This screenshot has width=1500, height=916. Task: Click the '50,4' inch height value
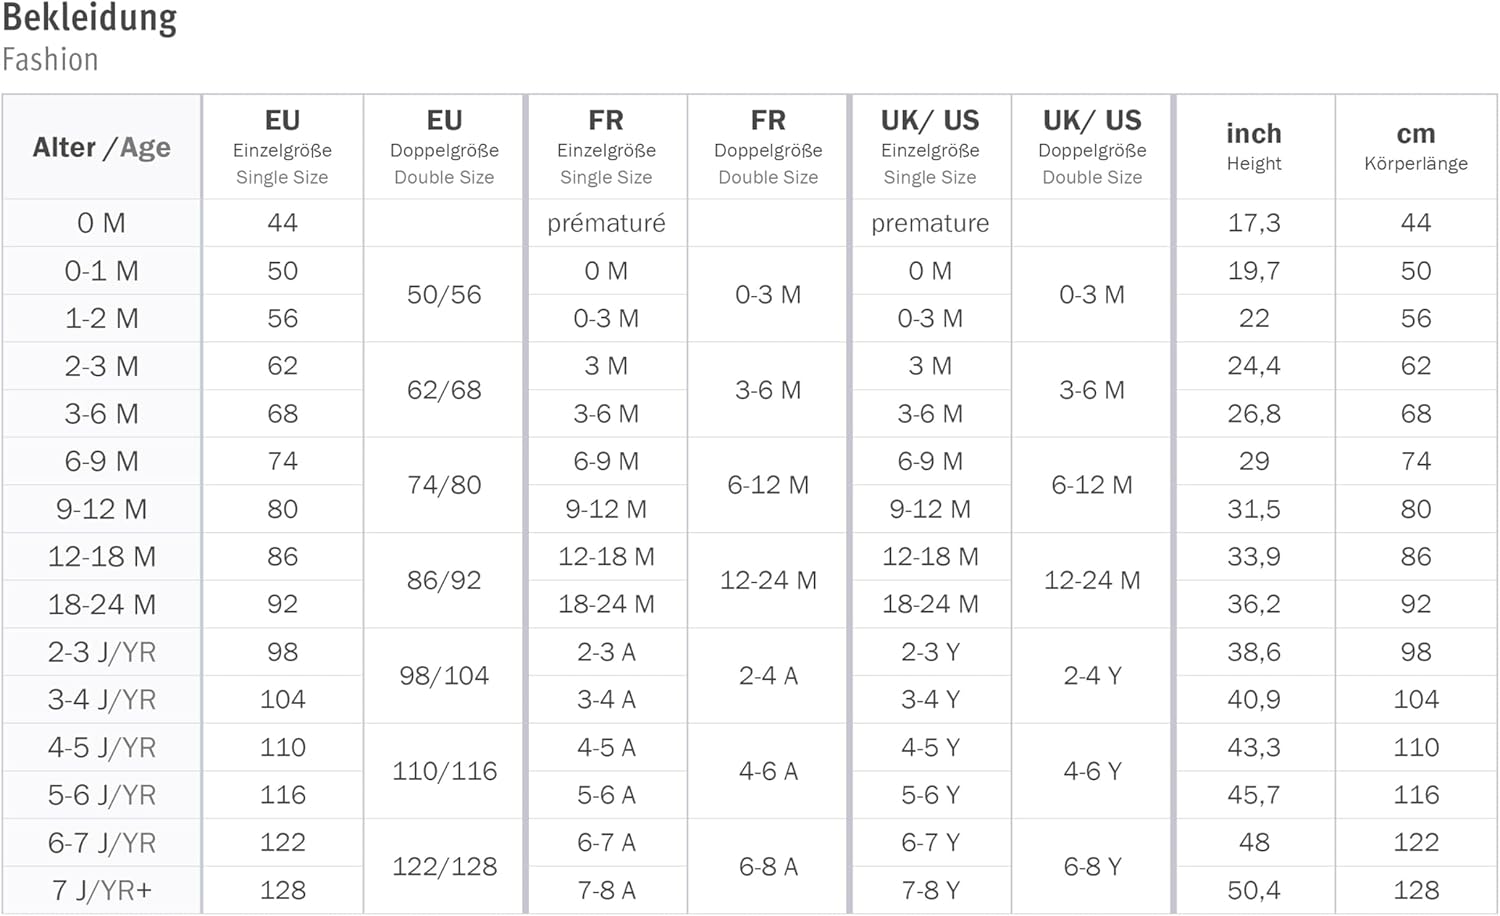(x=1254, y=890)
